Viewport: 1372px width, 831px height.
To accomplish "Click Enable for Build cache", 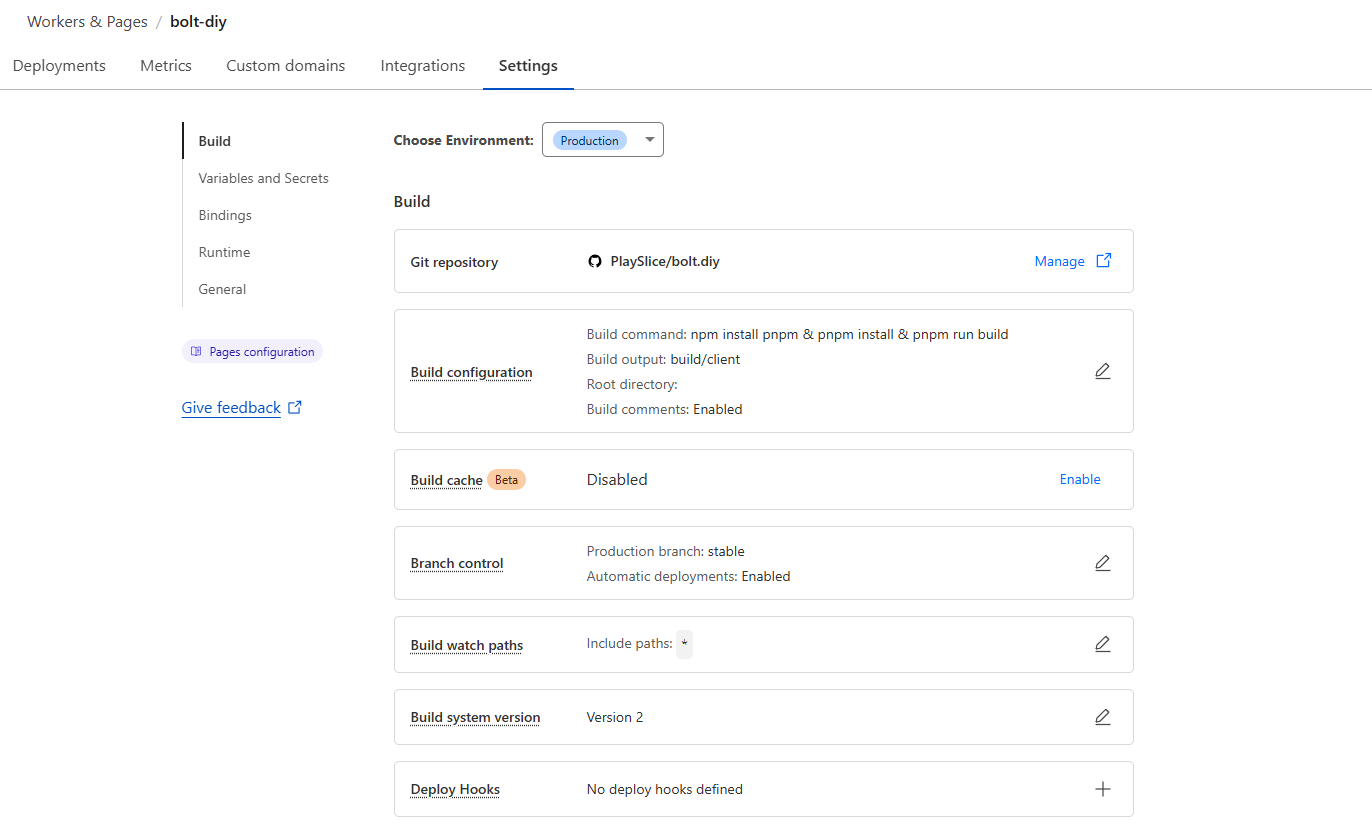I will (x=1080, y=479).
